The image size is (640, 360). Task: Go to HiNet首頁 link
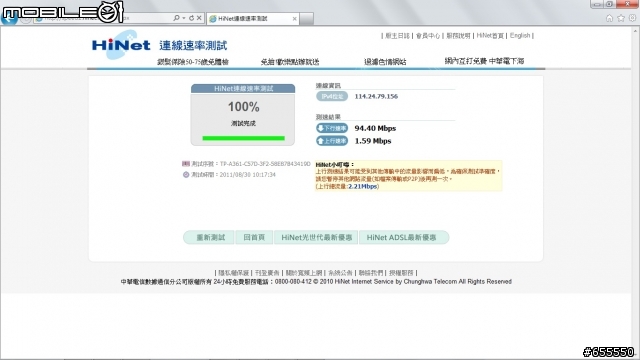(490, 36)
